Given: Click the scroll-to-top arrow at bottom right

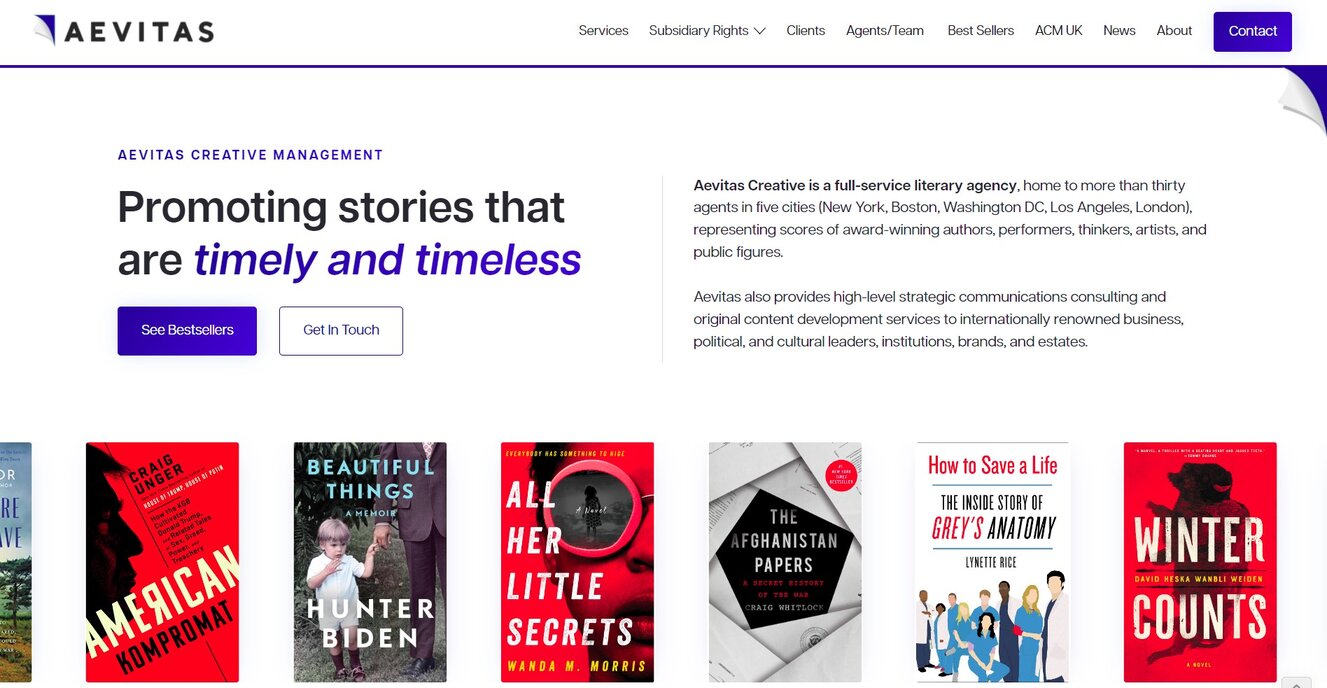Looking at the screenshot, I should (x=1296, y=683).
